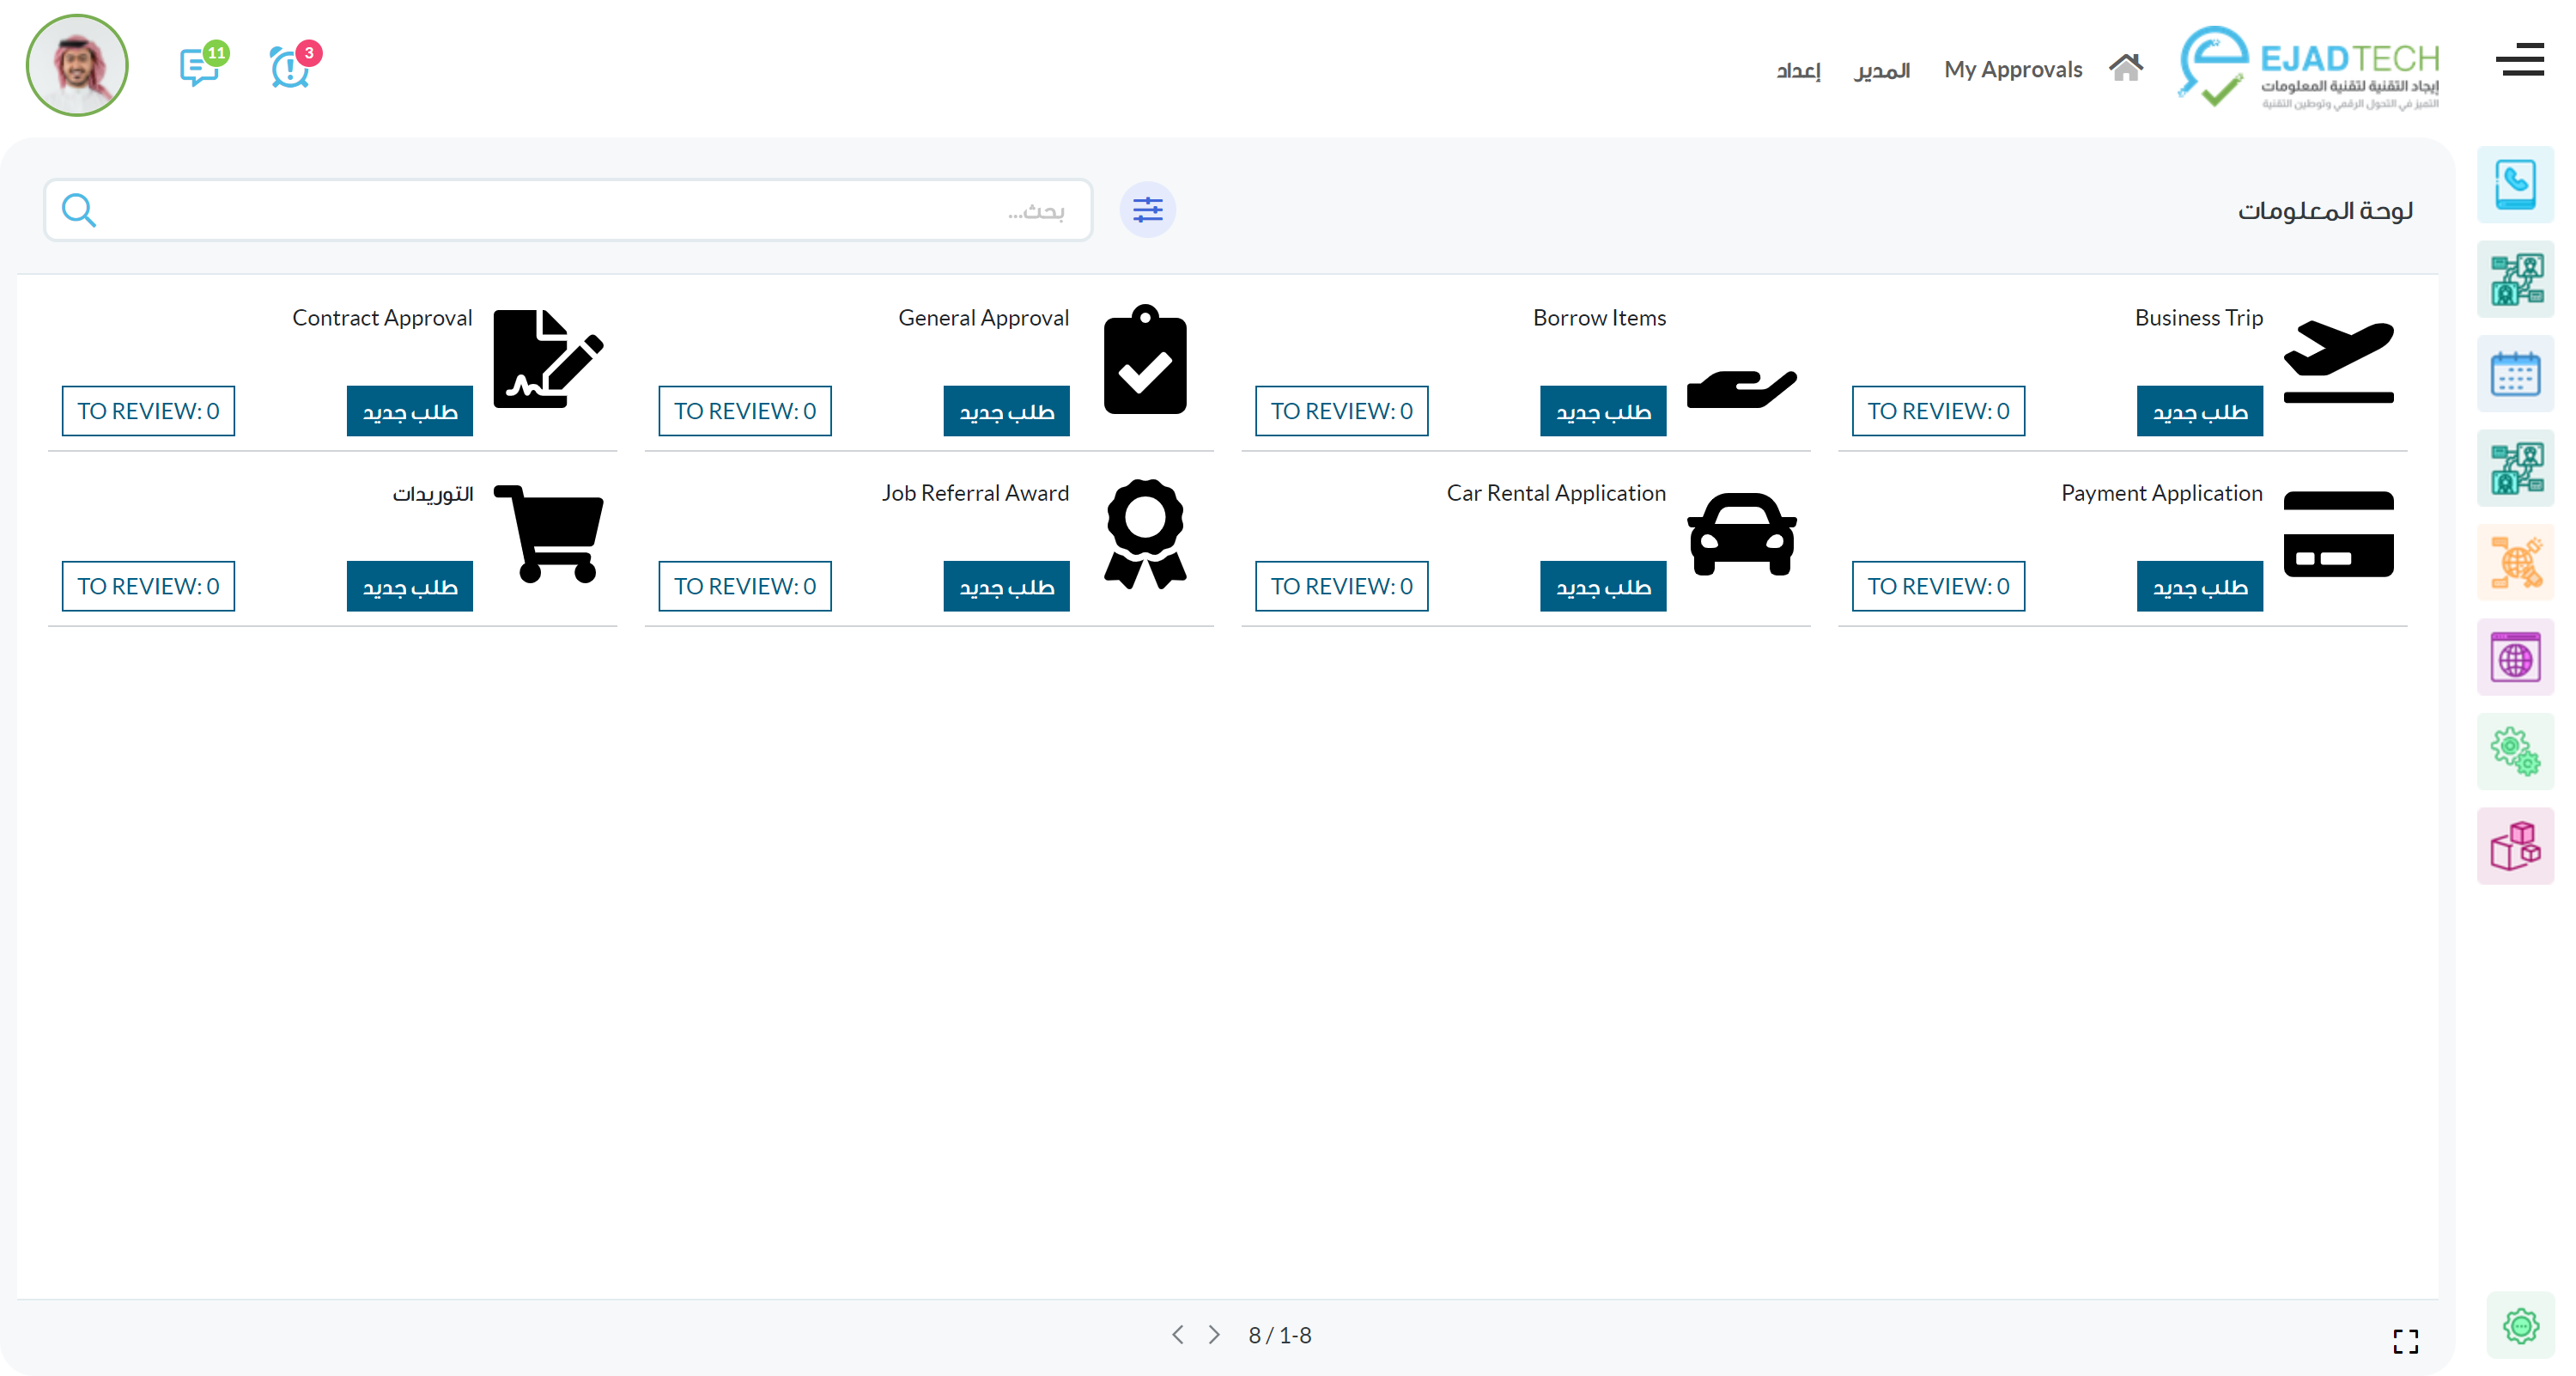The height and width of the screenshot is (1376, 2576).
Task: Open the pink boxes inventory sidebar icon
Action: (x=2514, y=847)
